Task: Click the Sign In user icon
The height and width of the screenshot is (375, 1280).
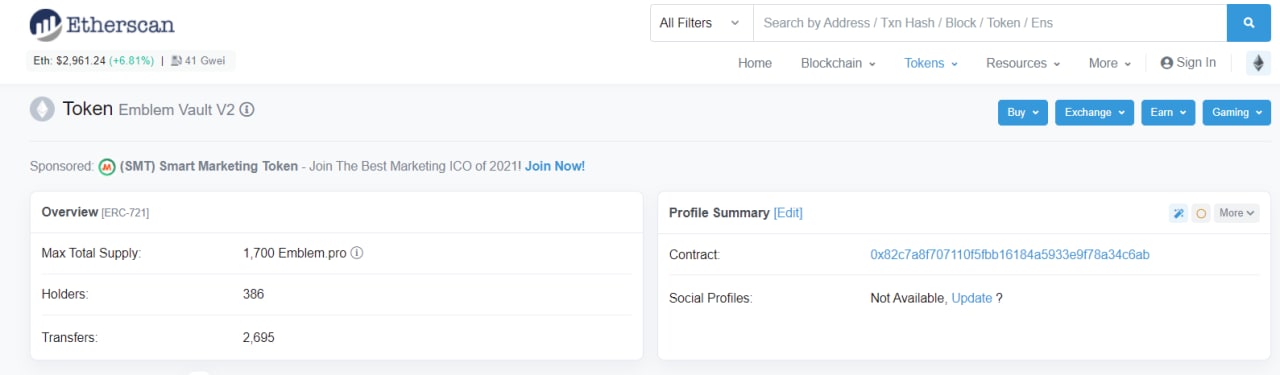Action: tap(1166, 63)
